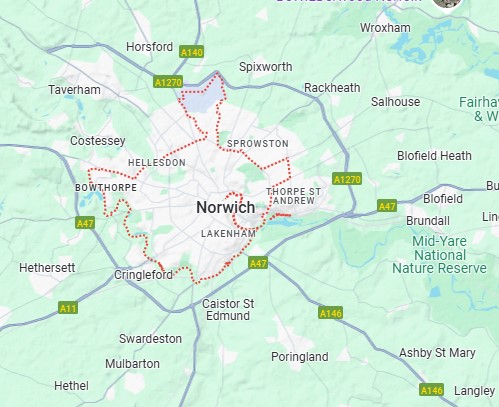
Task: Click the Taverham place name
Action: pyautogui.click(x=74, y=90)
